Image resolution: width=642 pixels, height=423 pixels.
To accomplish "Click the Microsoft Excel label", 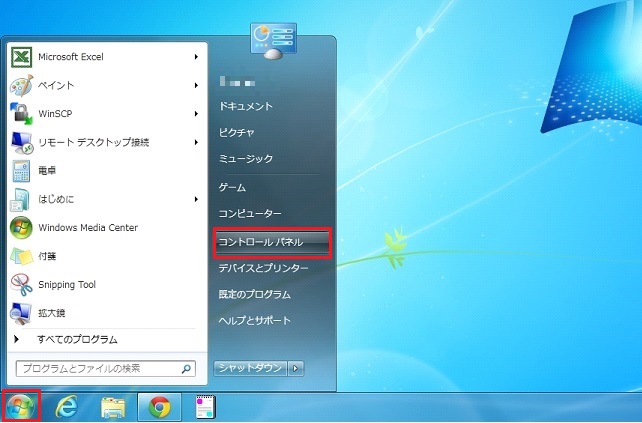I will (71, 57).
